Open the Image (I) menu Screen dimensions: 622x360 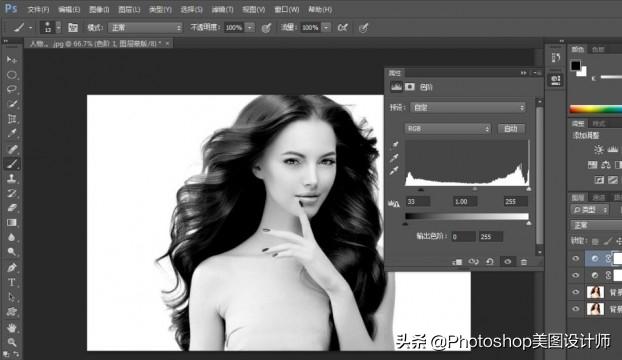(99, 9)
